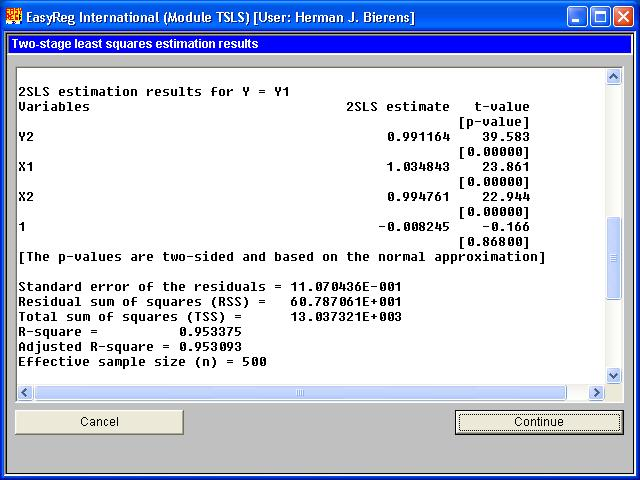Click the TSS value 13.037321E+003
The image size is (640, 480).
(346, 317)
